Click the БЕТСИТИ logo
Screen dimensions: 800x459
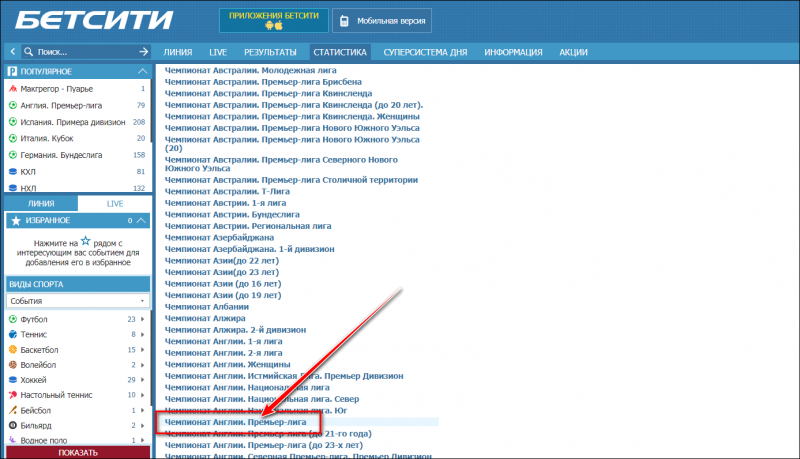94,20
